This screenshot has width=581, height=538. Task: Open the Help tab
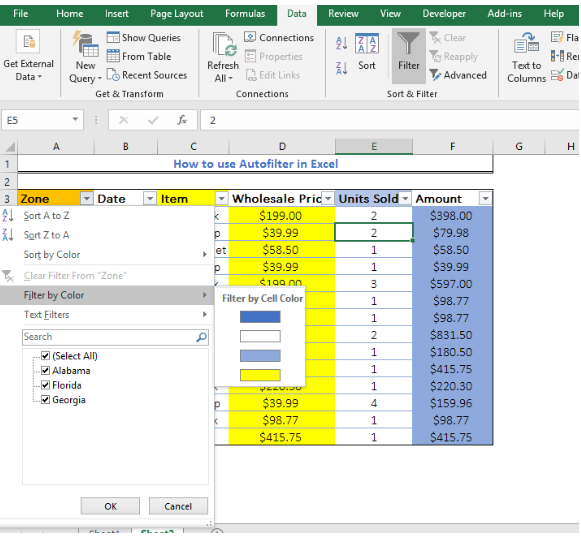(x=554, y=14)
